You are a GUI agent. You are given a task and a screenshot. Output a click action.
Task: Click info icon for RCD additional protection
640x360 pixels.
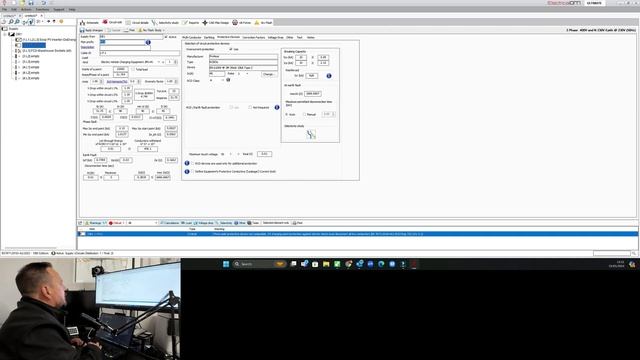pyautogui.click(x=187, y=163)
